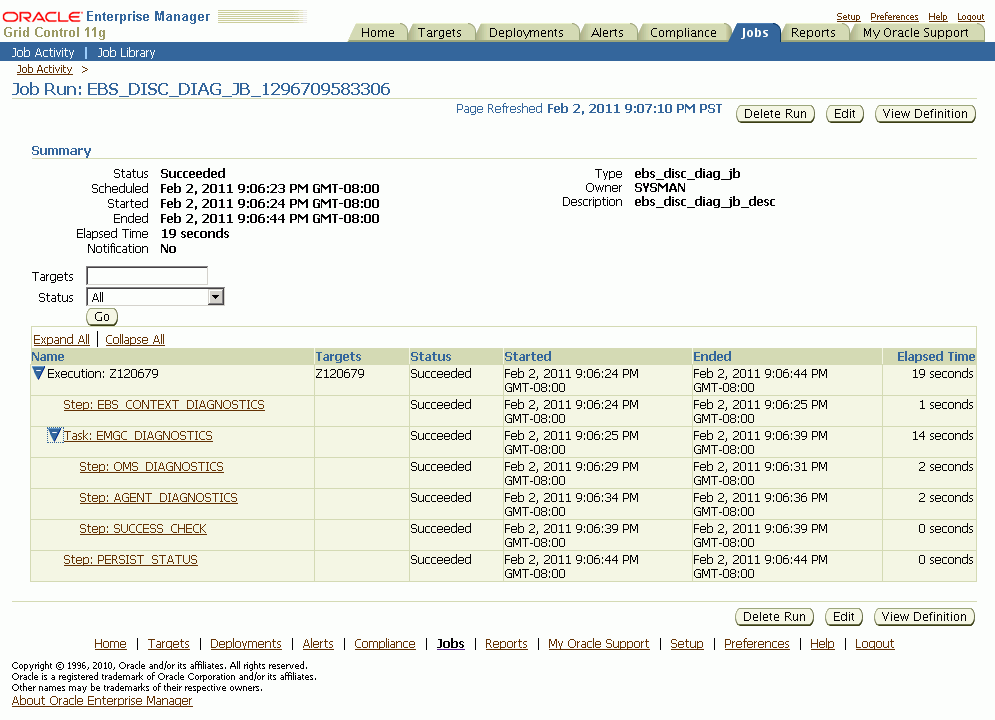Click the Job Activity breadcrumb link

coord(44,69)
